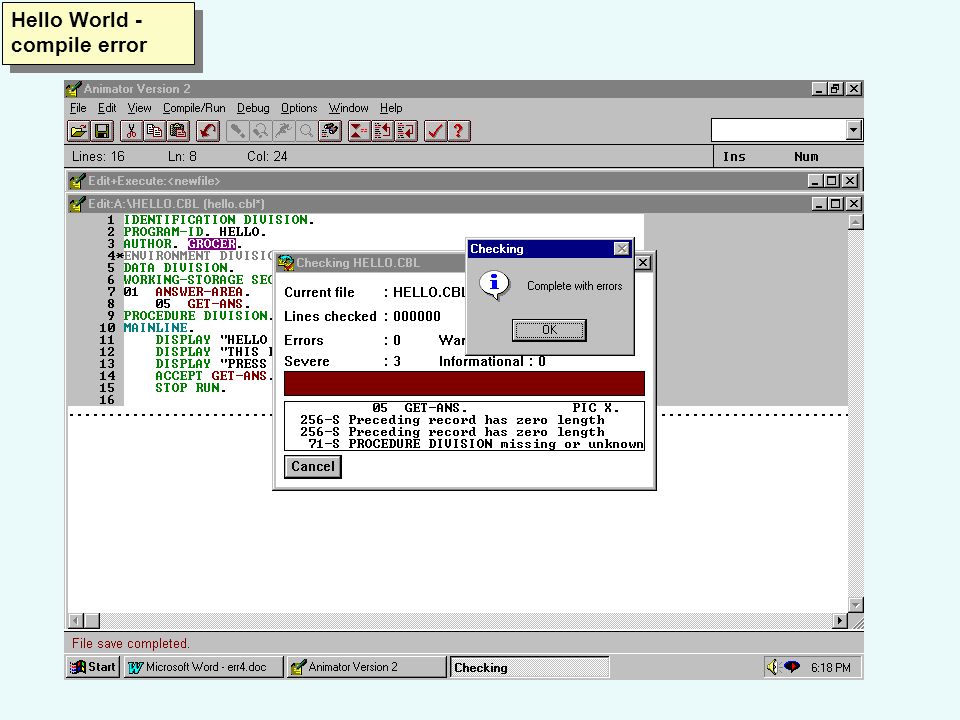The width and height of the screenshot is (960, 720).
Task: Click the horizontal scrollbar right arrow
Action: 840,621
